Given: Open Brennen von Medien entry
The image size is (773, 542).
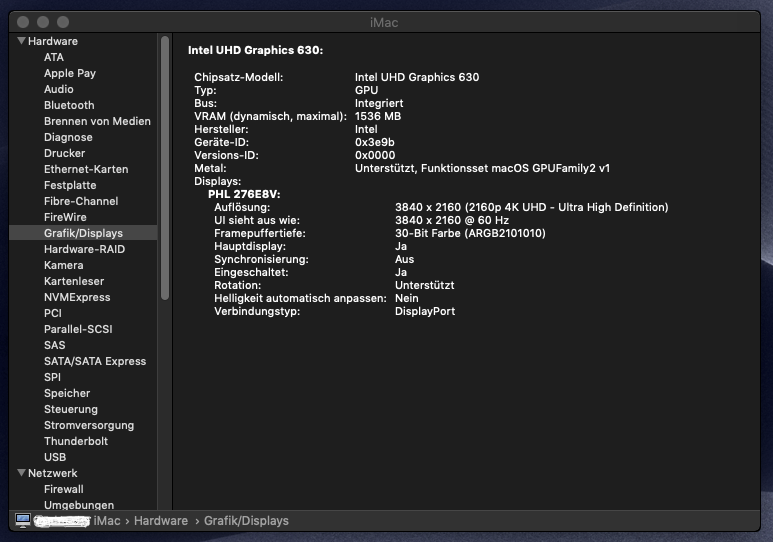Looking at the screenshot, I should 97,121.
